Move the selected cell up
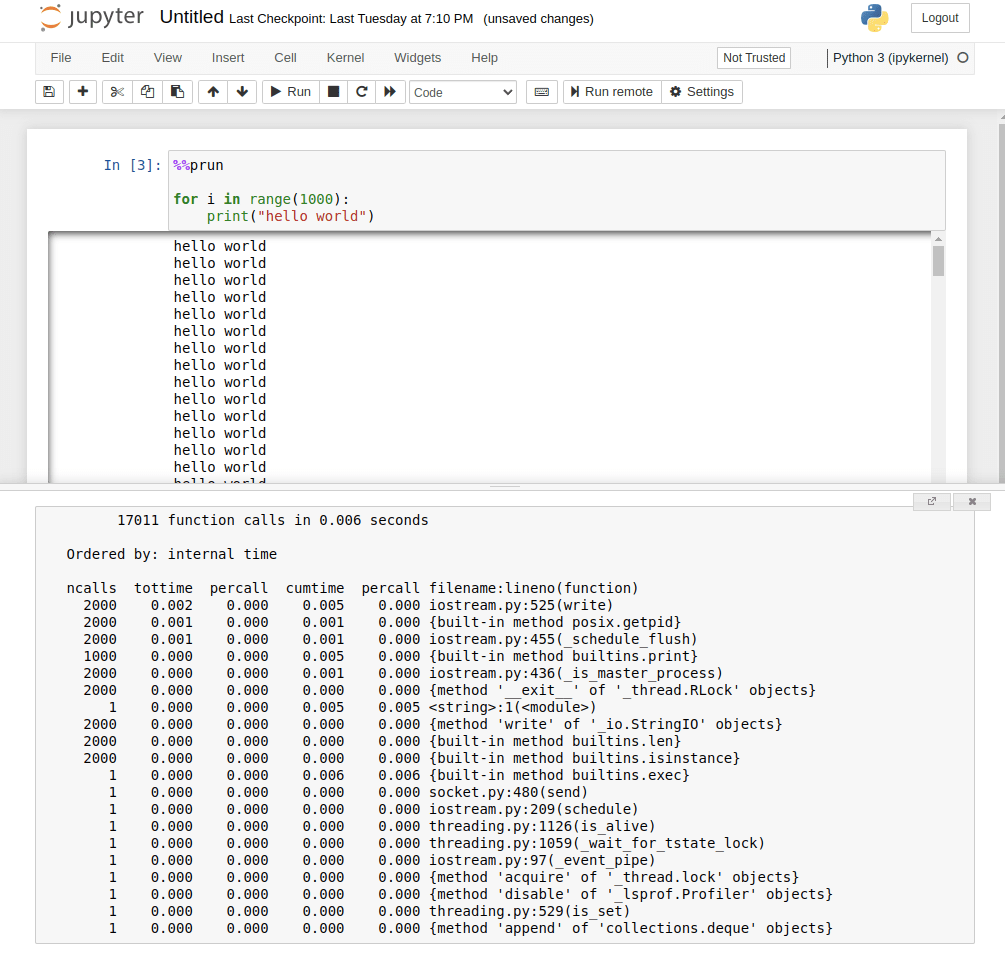 coord(211,91)
